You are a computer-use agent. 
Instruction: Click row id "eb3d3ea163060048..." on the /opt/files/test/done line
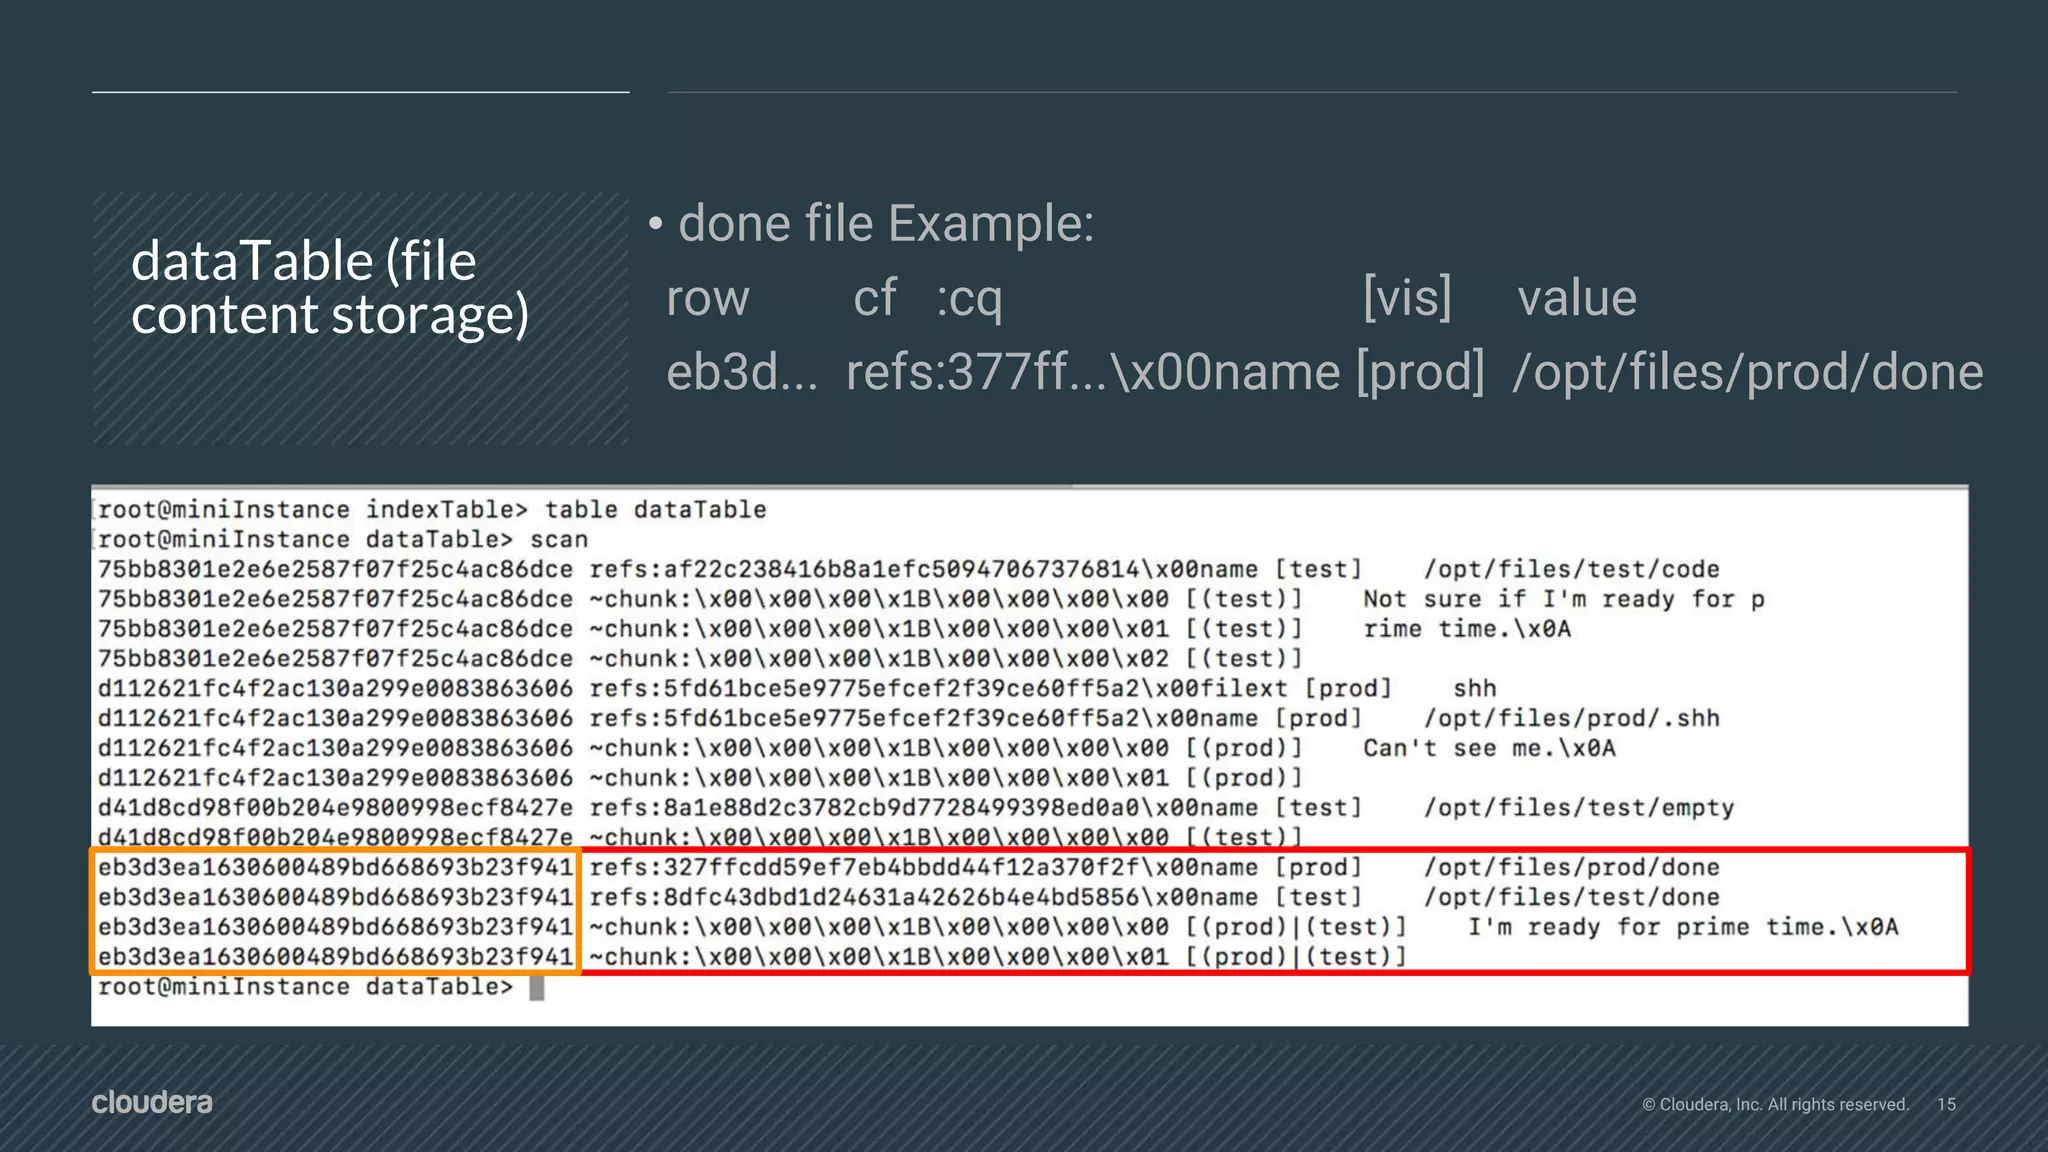pos(335,898)
